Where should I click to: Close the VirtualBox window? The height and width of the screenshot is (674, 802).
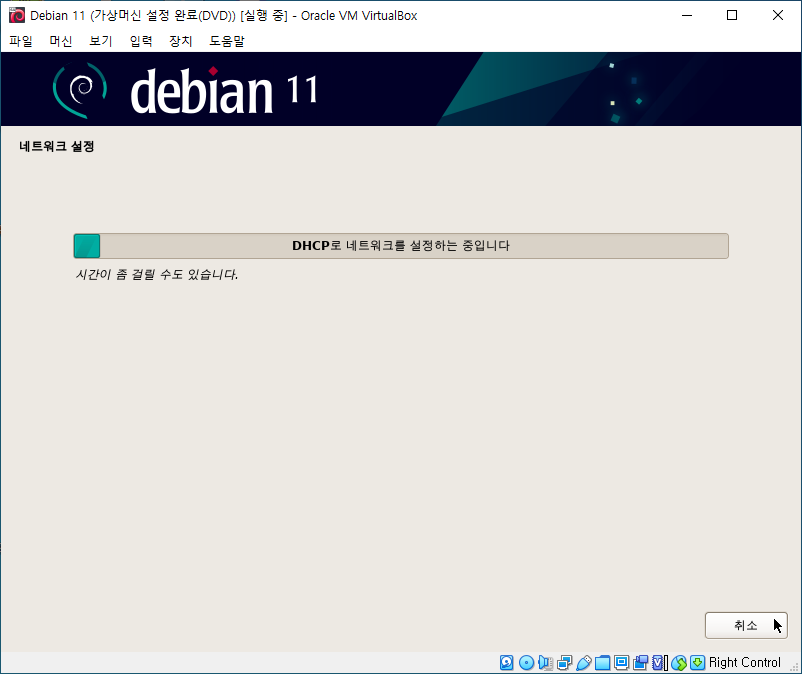coord(777,15)
